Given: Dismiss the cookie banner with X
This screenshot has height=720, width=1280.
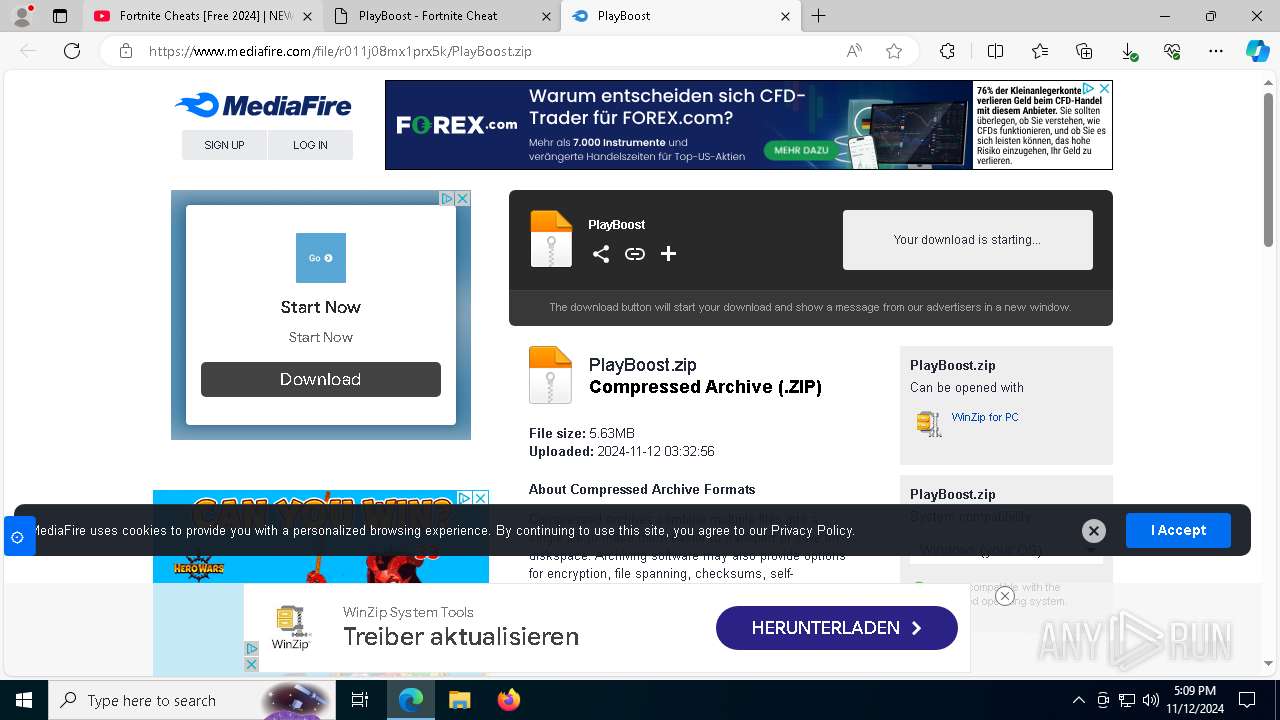Looking at the screenshot, I should 1094,531.
